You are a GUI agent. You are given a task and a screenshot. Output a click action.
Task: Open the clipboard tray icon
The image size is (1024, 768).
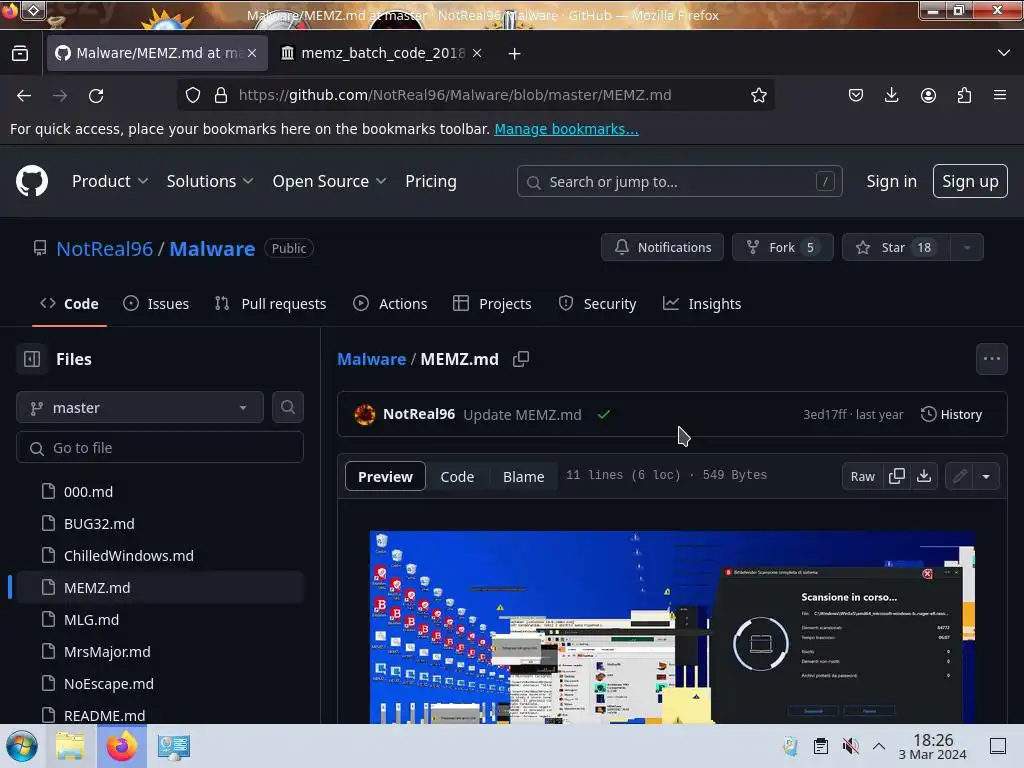click(821, 746)
